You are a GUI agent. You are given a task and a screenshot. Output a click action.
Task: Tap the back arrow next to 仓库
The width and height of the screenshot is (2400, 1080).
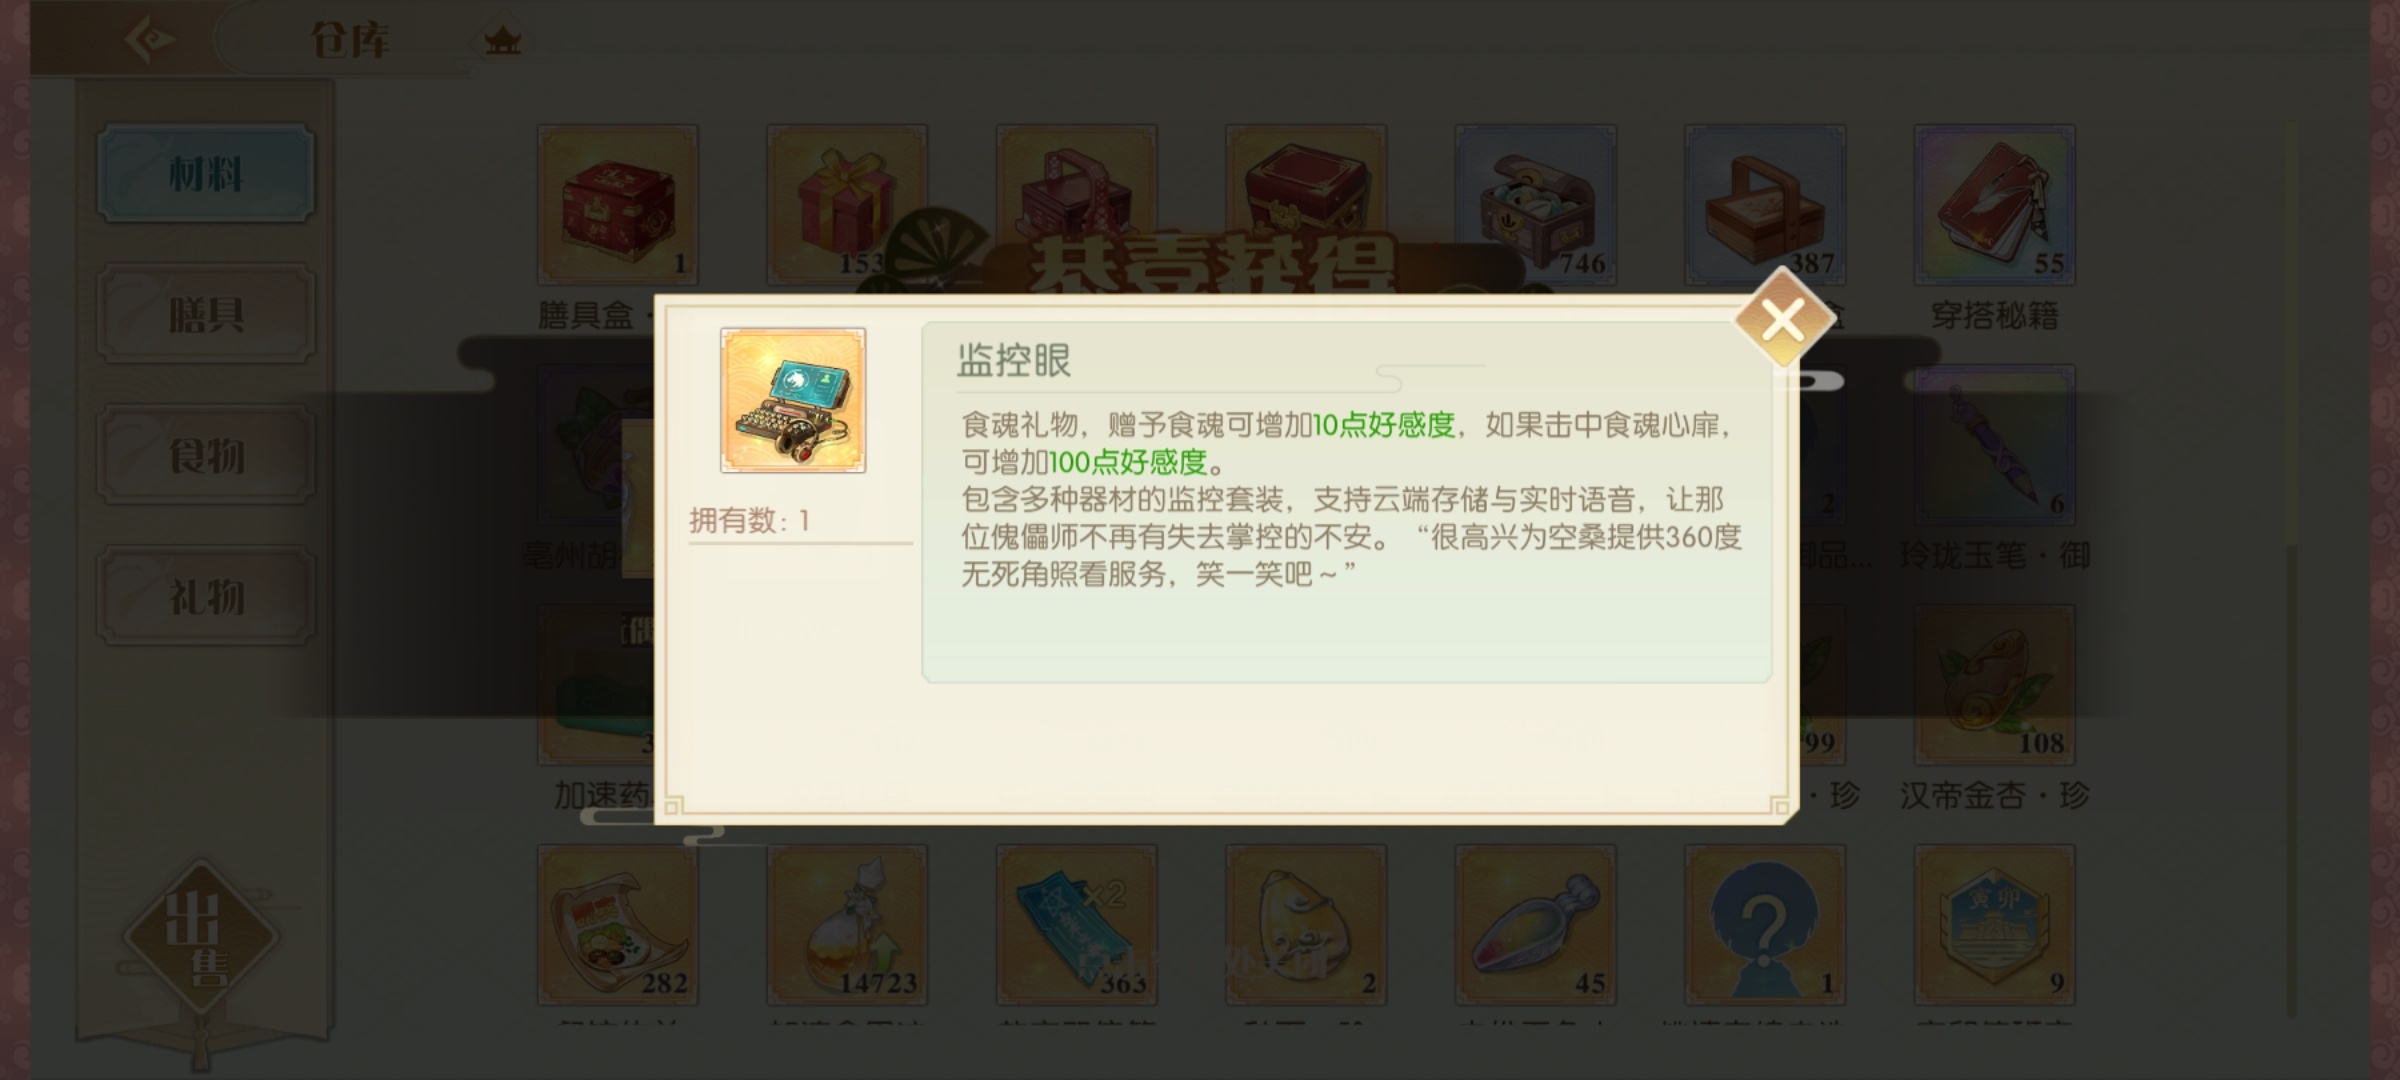(150, 40)
